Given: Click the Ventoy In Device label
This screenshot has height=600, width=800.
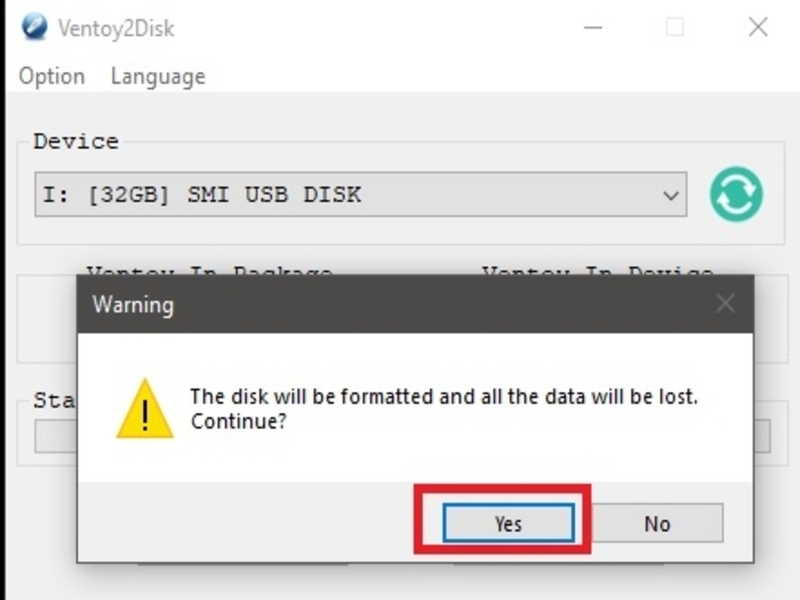Looking at the screenshot, I should tap(597, 270).
